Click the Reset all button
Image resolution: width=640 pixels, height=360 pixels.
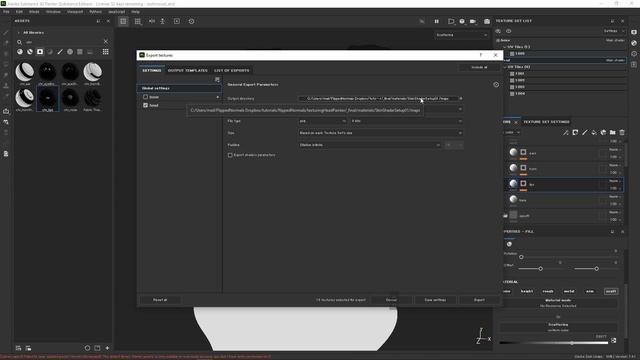160,300
